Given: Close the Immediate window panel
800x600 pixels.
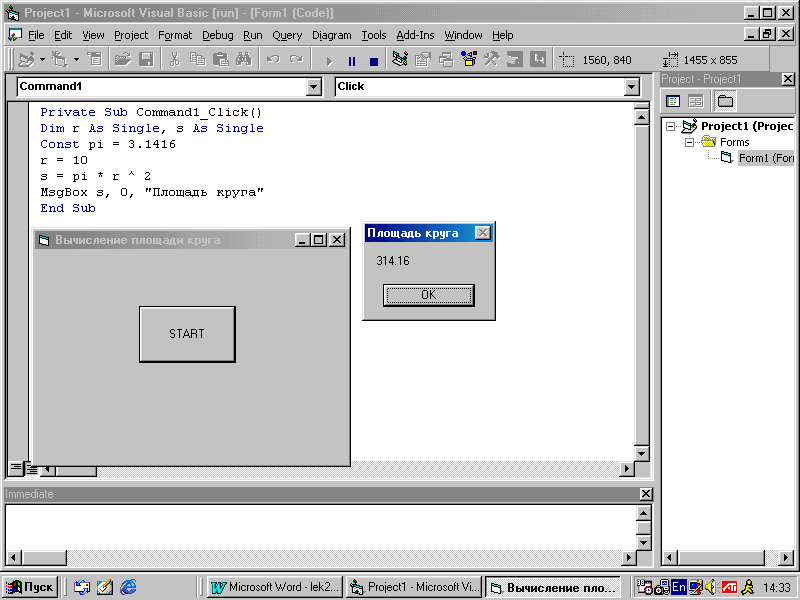Looking at the screenshot, I should (x=645, y=494).
